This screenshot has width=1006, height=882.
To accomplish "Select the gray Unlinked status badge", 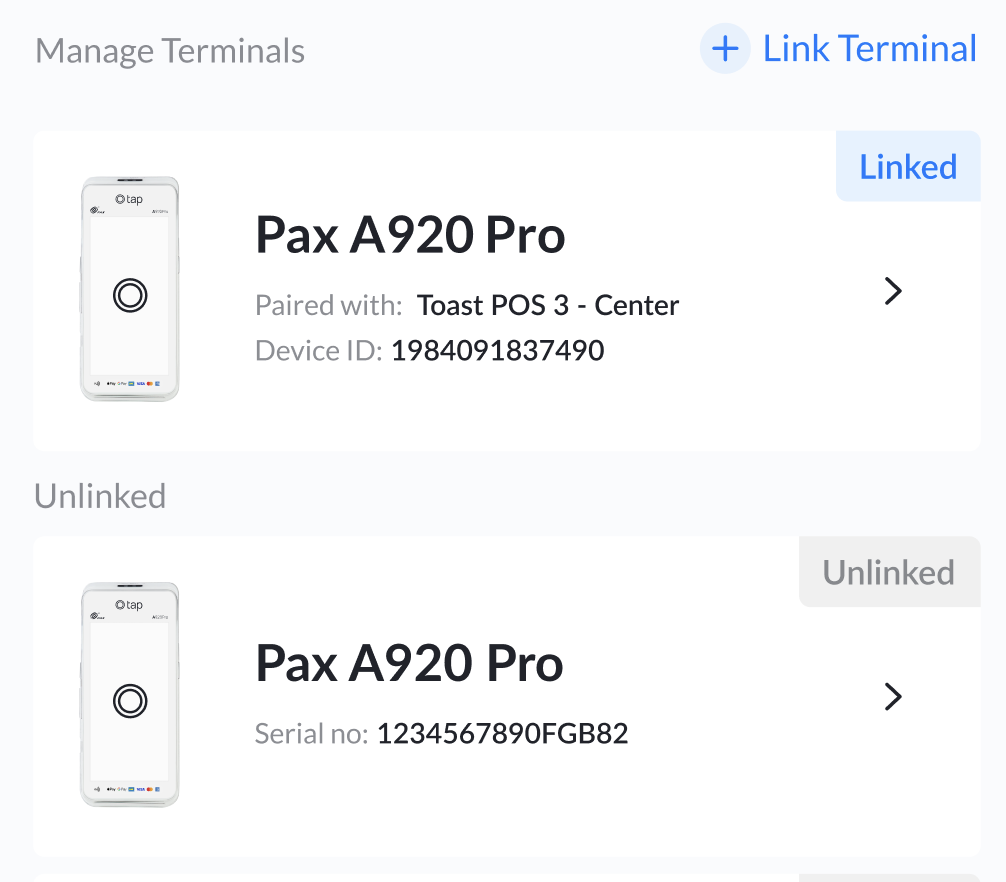I will 889,572.
